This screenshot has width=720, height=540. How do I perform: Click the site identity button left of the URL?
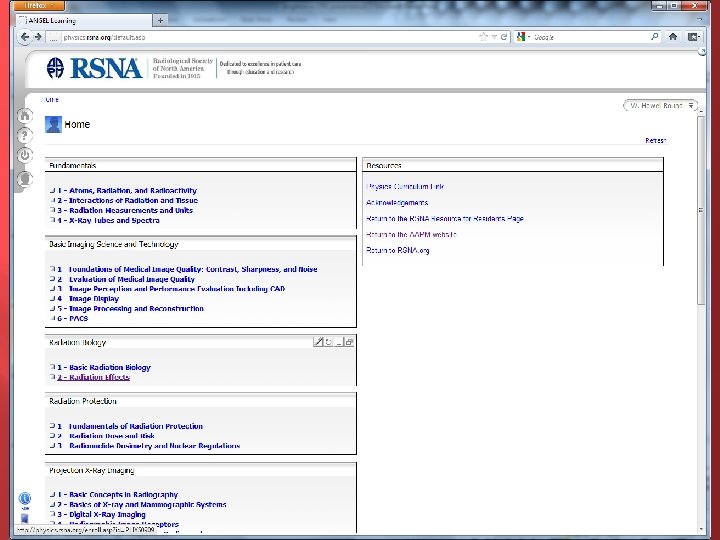coord(53,38)
